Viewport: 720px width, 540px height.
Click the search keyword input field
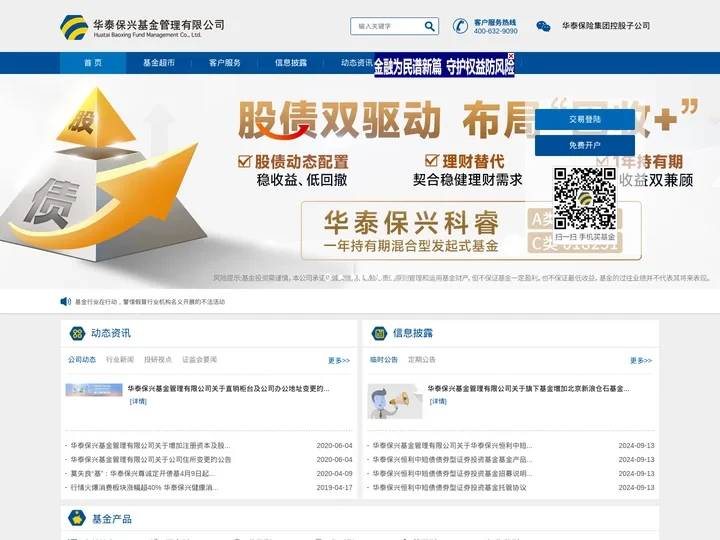(388, 26)
